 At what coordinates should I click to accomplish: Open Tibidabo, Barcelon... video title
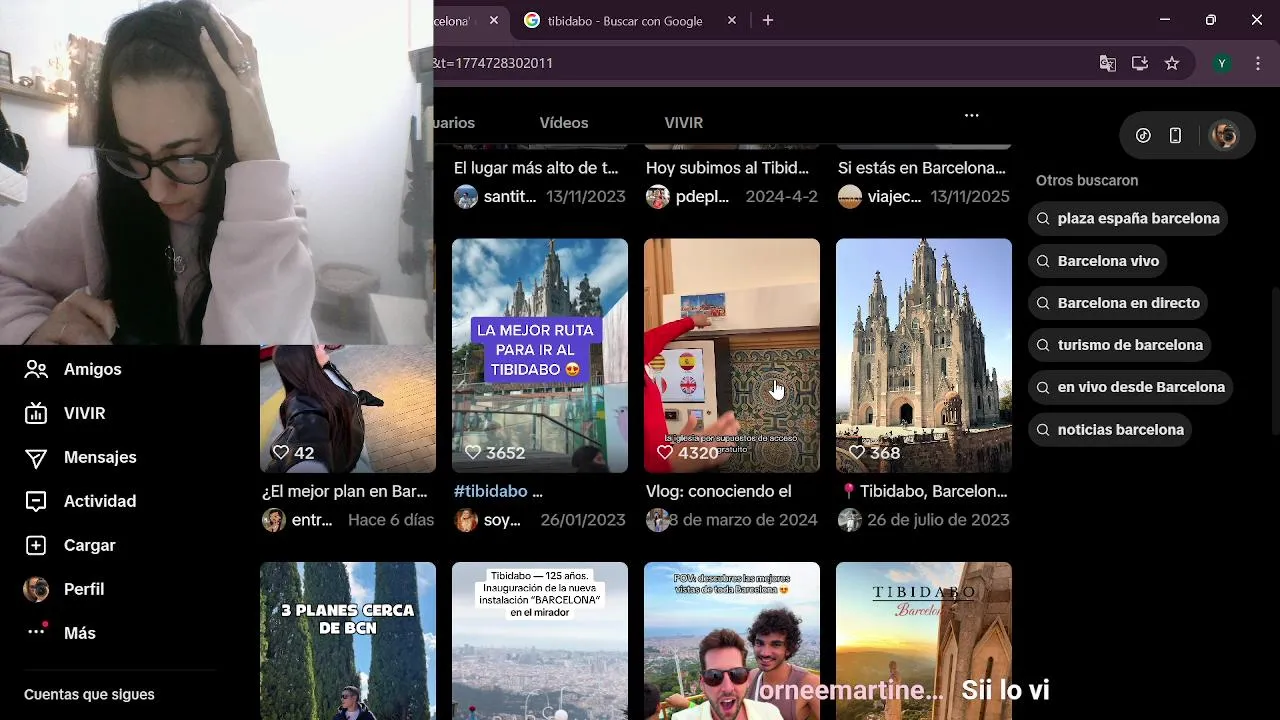924,491
